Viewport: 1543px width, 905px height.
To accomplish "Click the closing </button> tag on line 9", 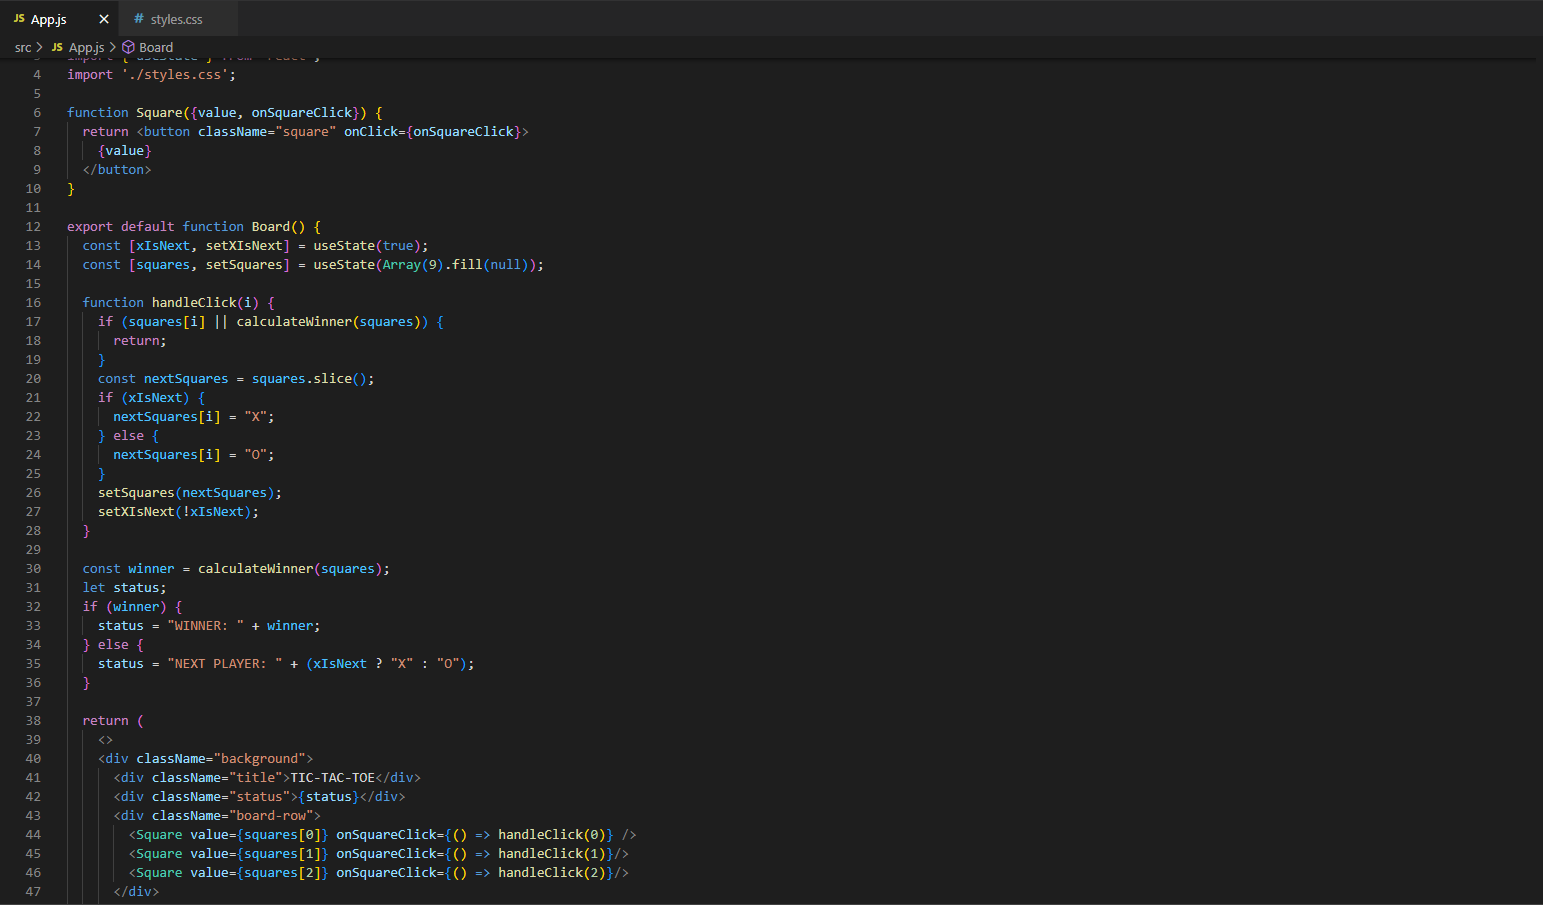I will (x=117, y=170).
